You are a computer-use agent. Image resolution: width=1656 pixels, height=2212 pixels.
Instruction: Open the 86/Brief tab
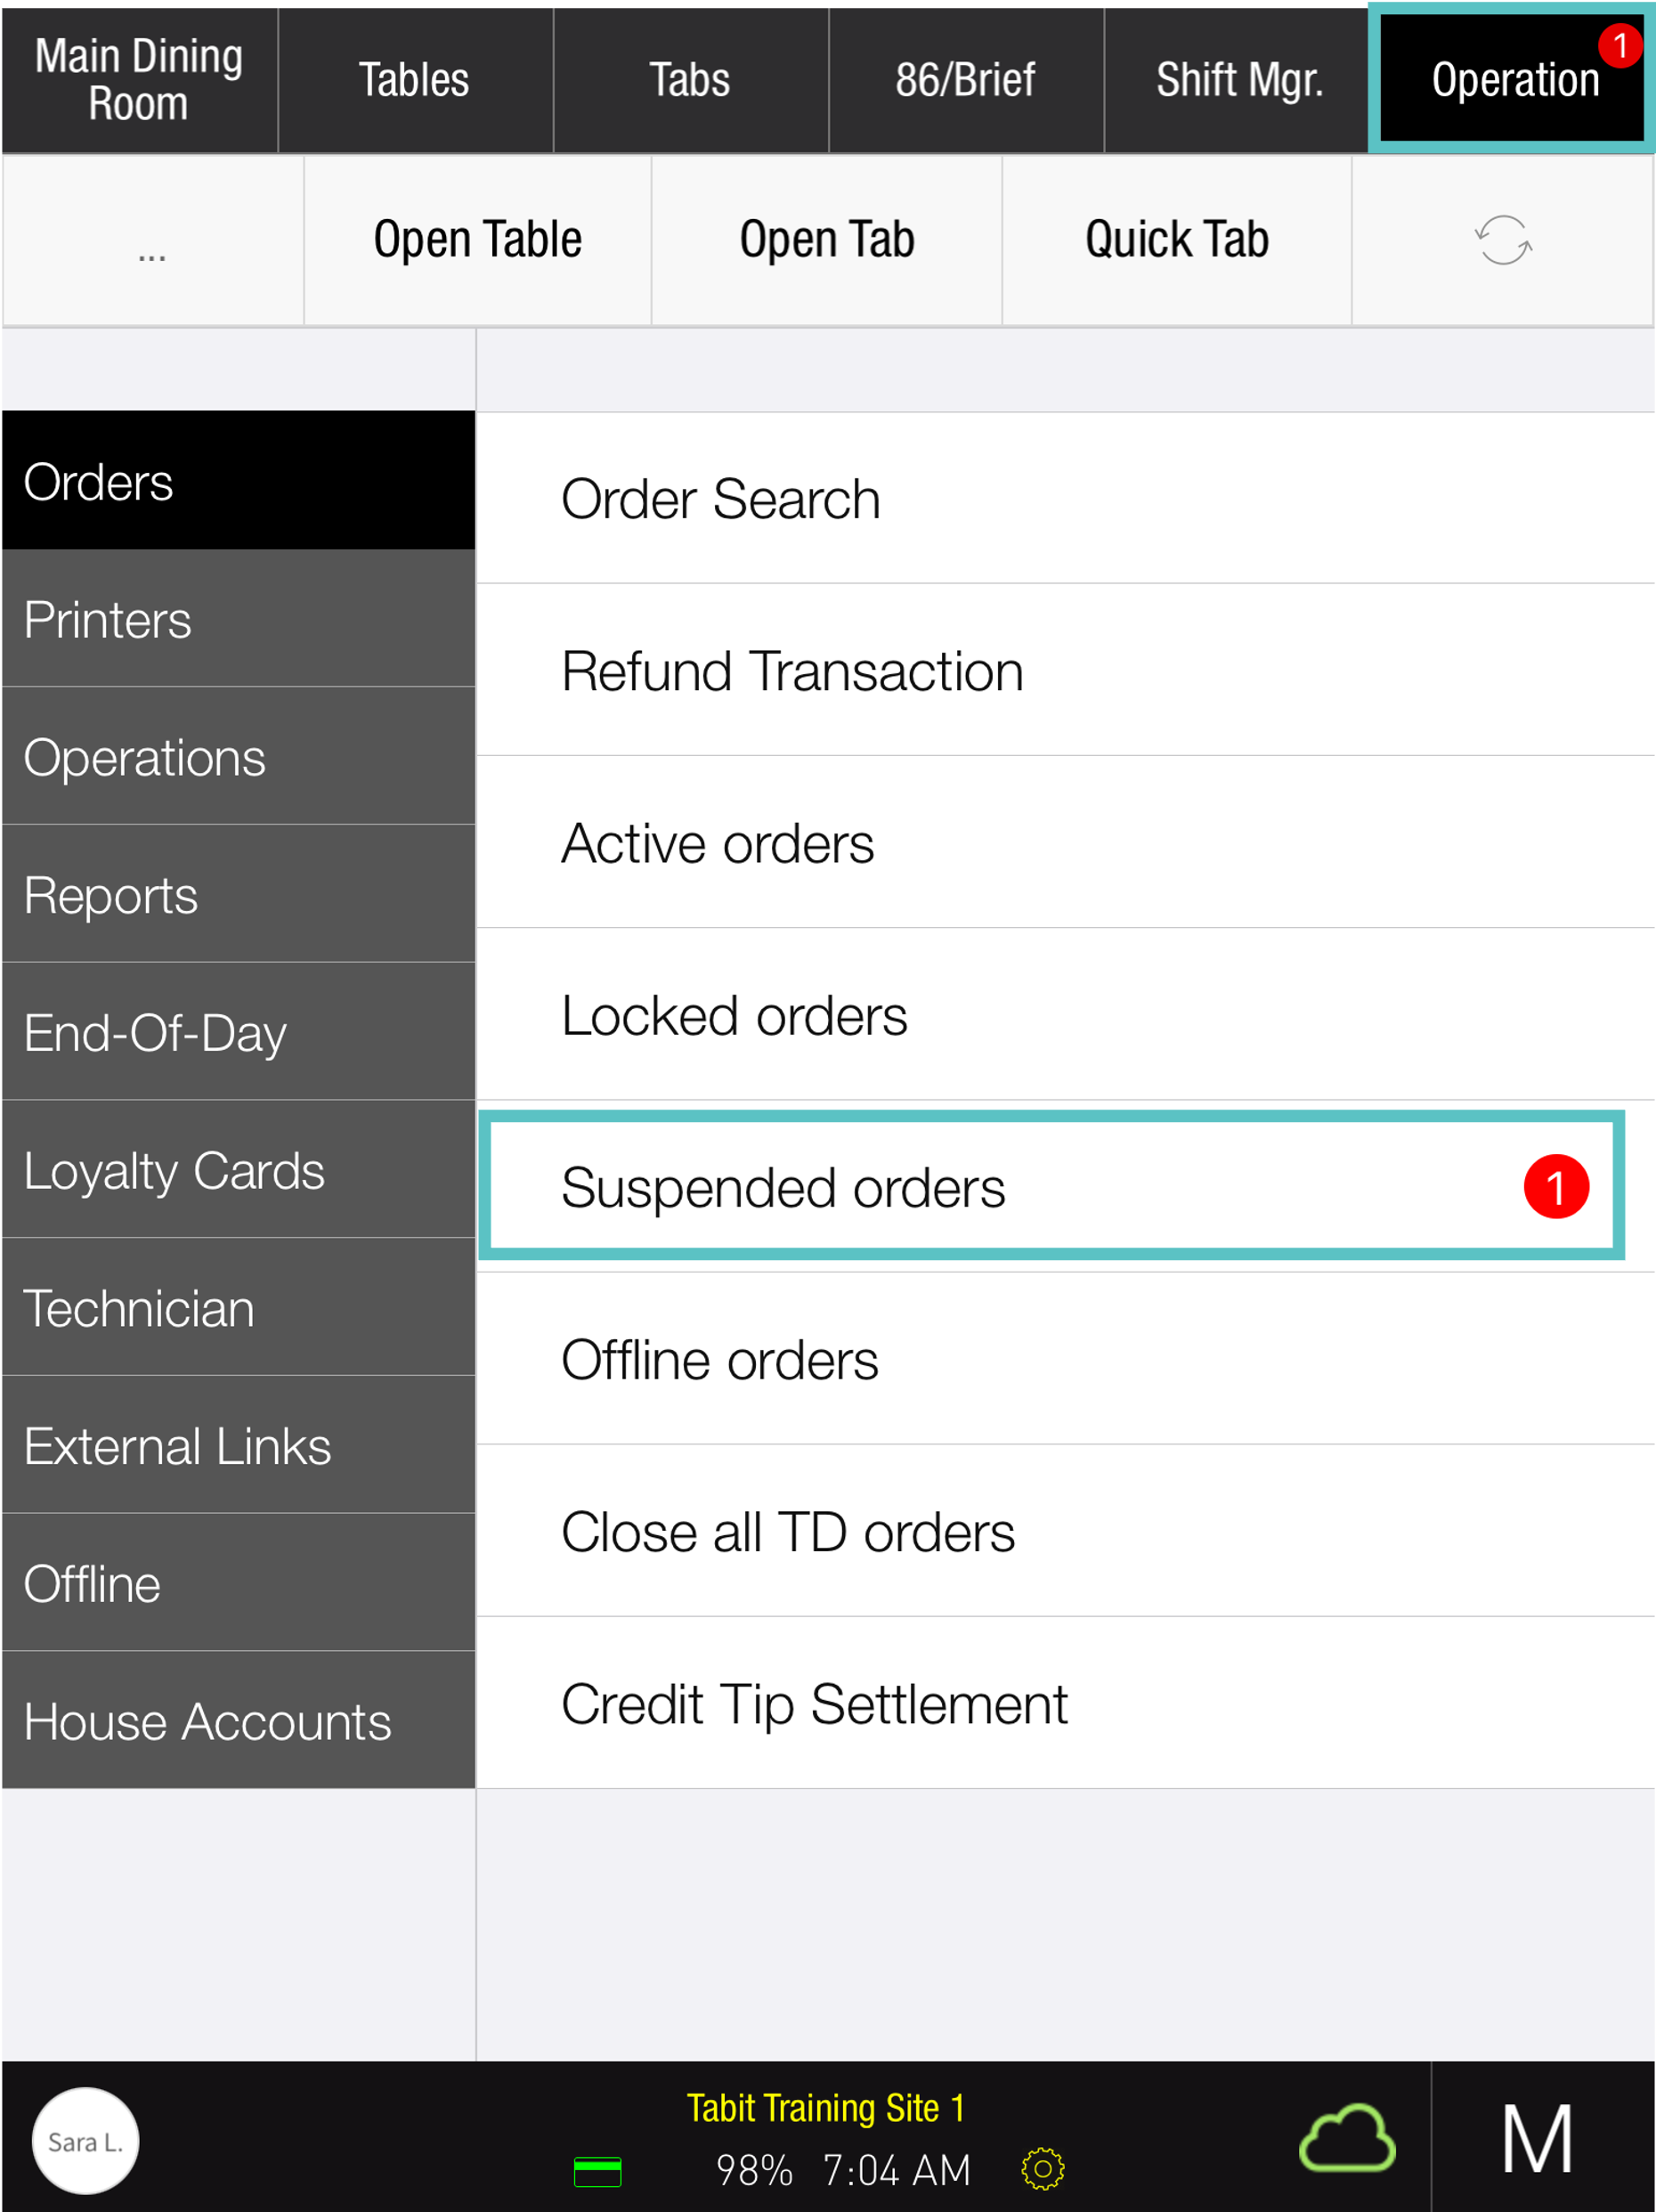point(965,80)
